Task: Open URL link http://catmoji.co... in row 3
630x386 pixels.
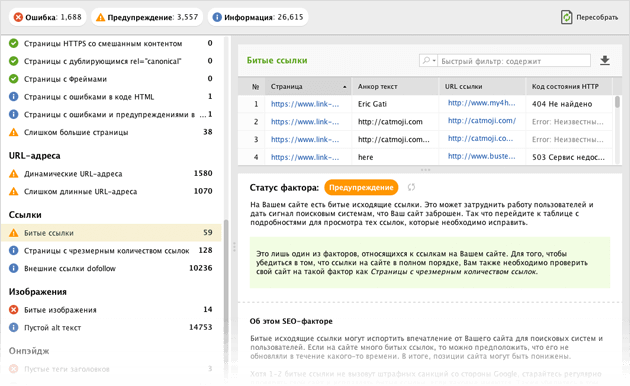Action: pyautogui.click(x=480, y=138)
